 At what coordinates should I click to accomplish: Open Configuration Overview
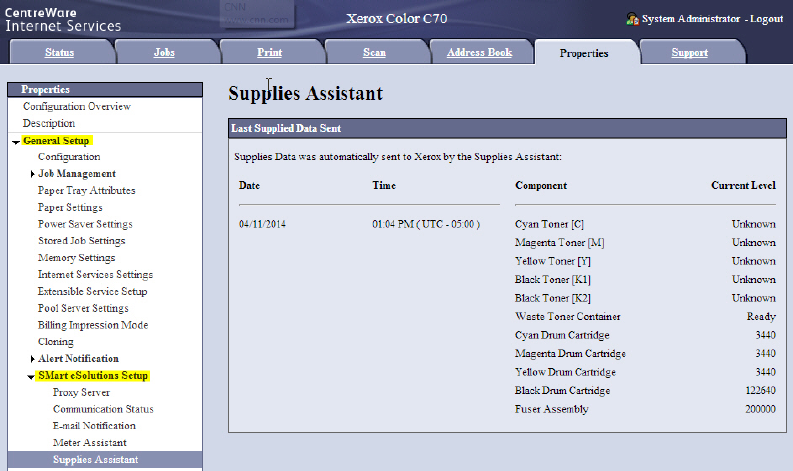tap(77, 106)
